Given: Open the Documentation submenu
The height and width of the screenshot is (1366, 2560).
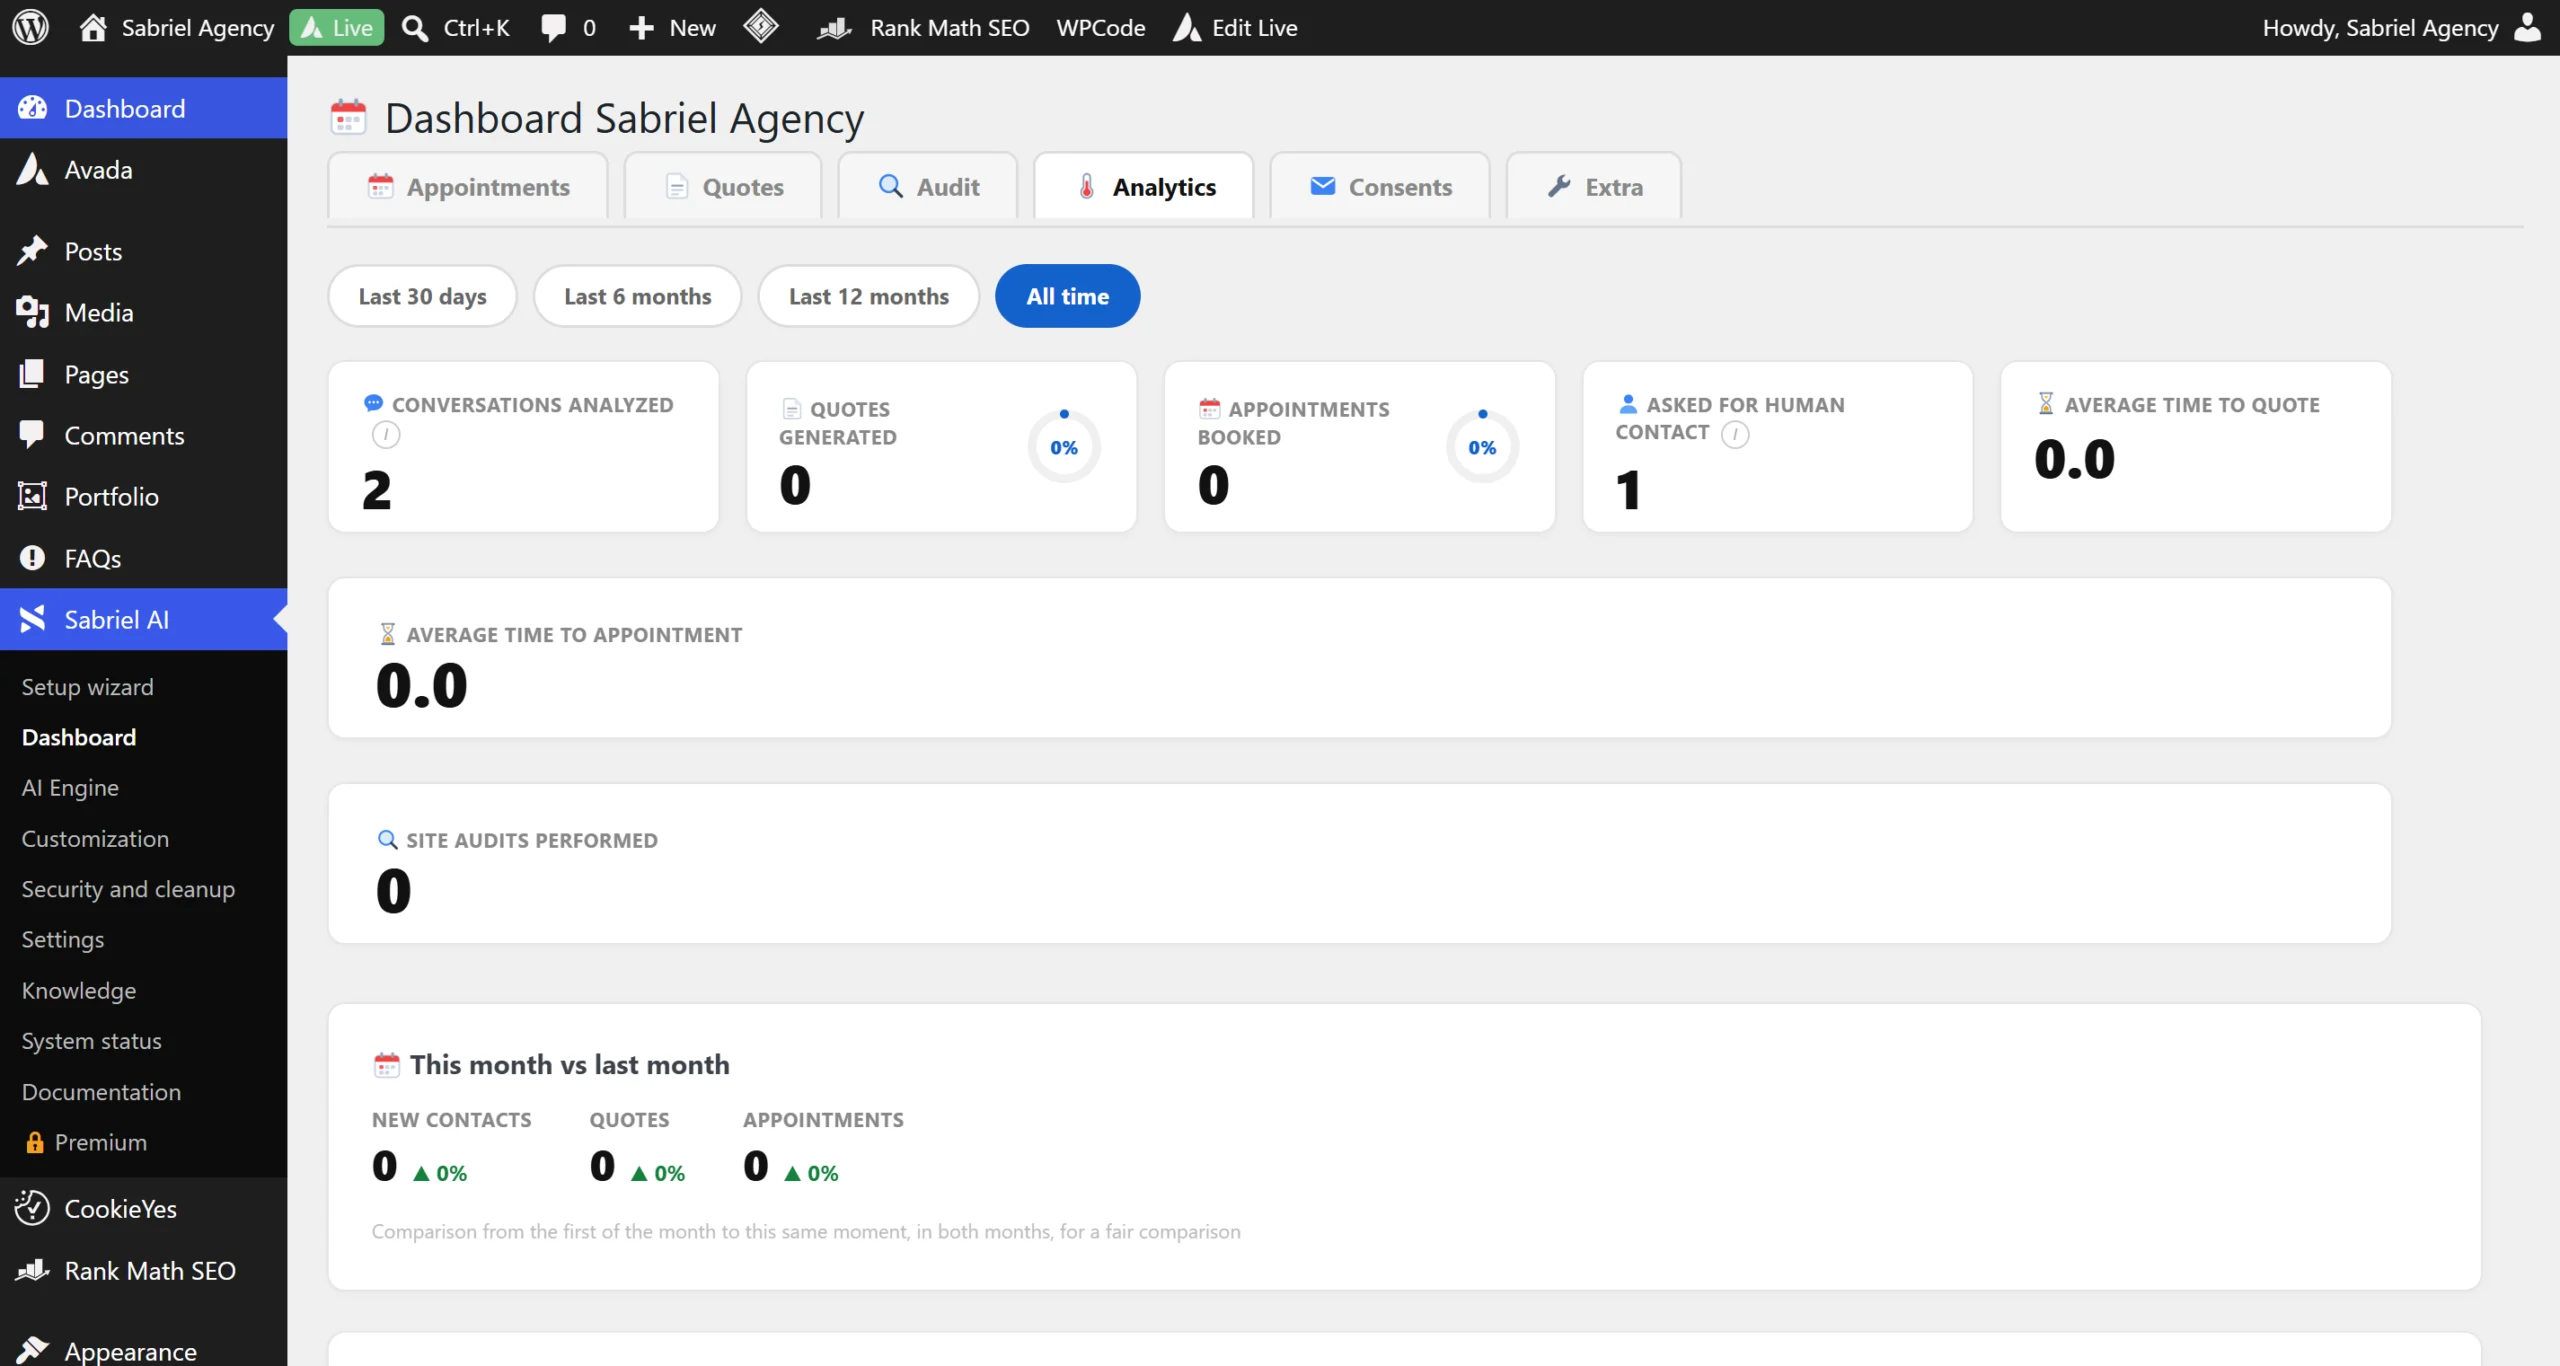Looking at the screenshot, I should tap(101, 1092).
